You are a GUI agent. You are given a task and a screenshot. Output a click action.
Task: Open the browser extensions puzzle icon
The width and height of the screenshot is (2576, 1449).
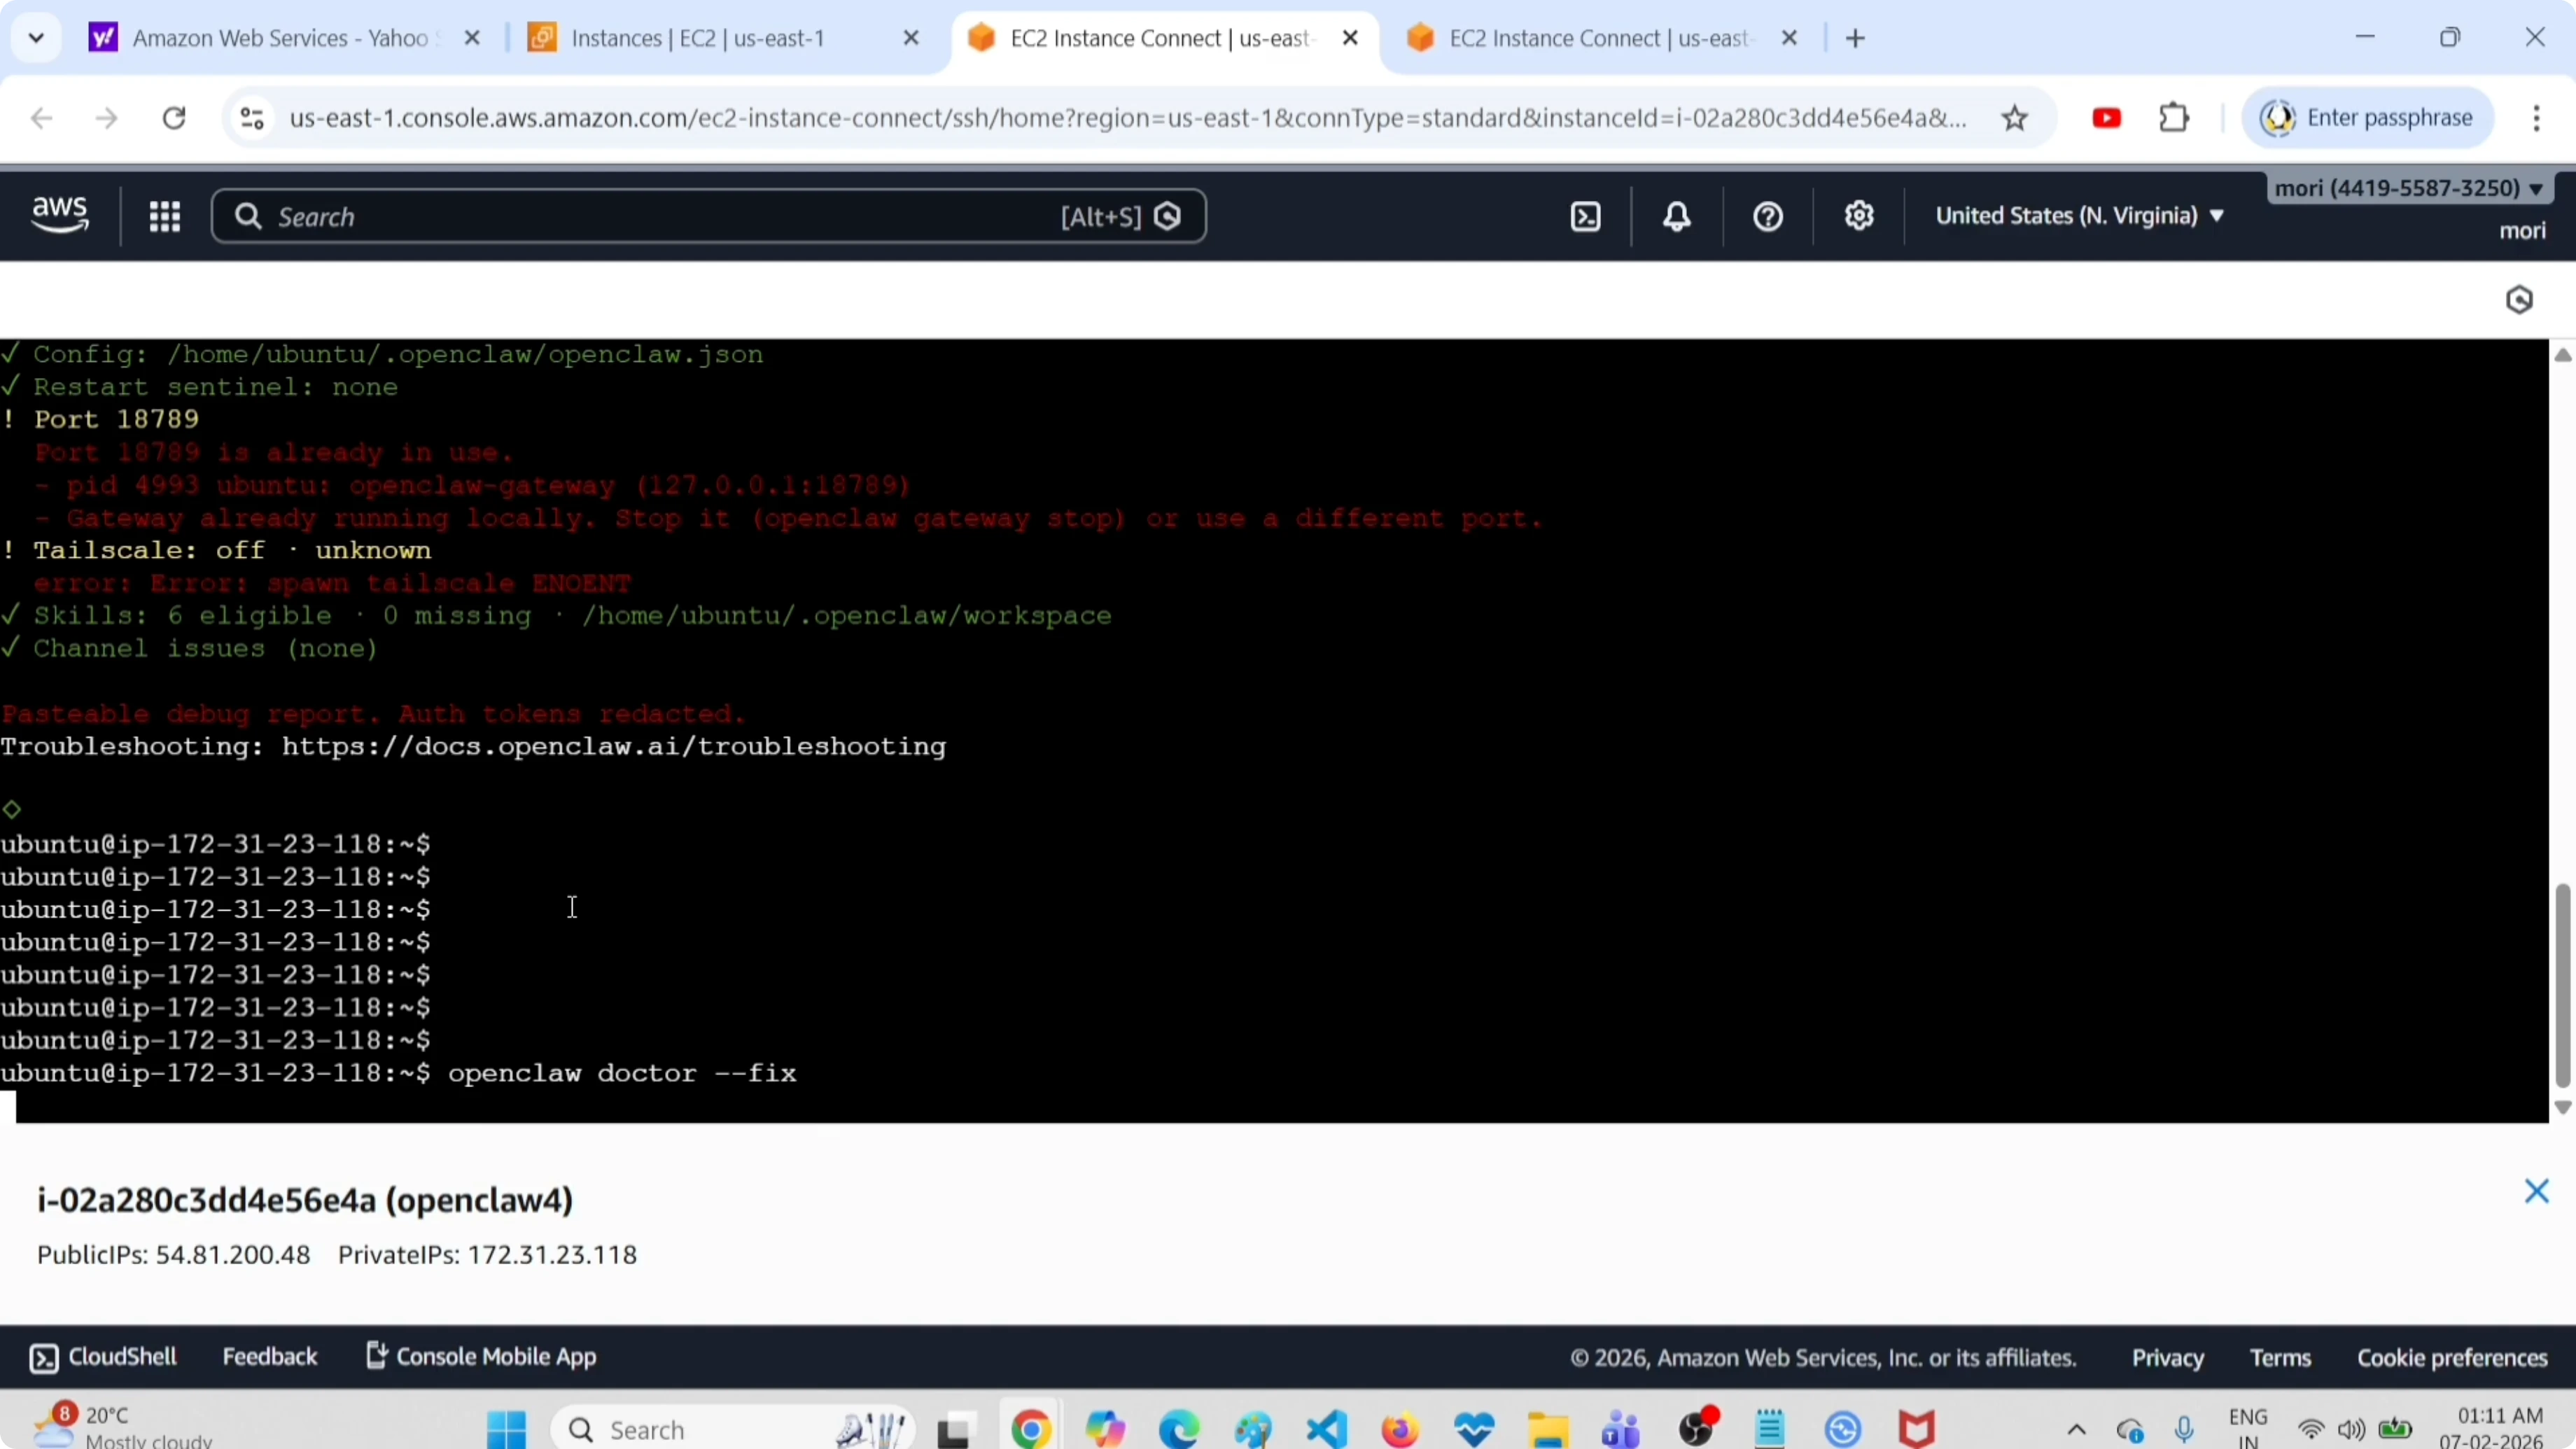tap(2174, 118)
